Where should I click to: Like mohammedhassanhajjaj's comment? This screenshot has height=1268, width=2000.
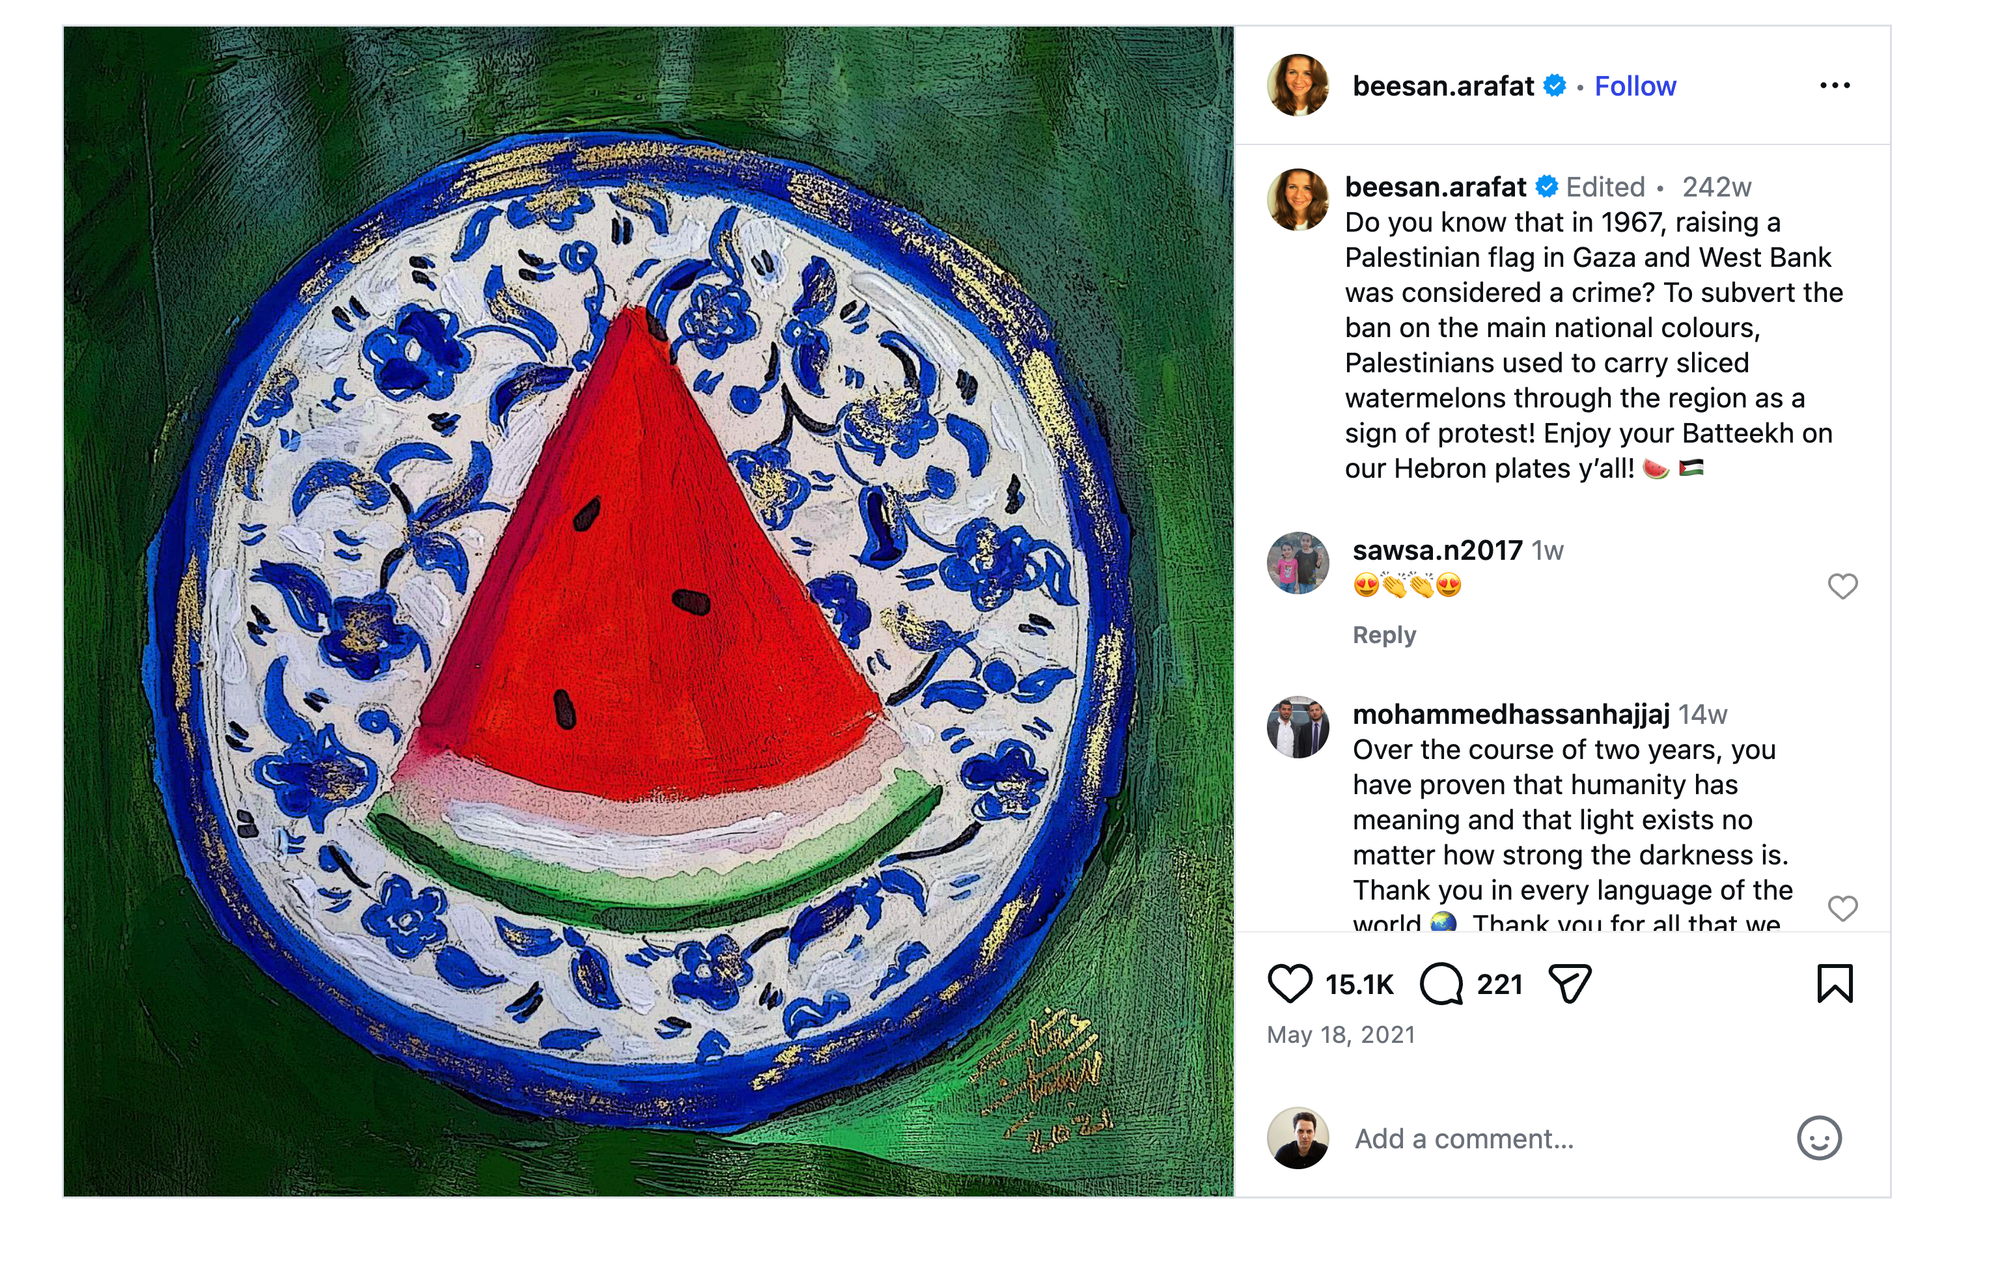click(x=1842, y=908)
